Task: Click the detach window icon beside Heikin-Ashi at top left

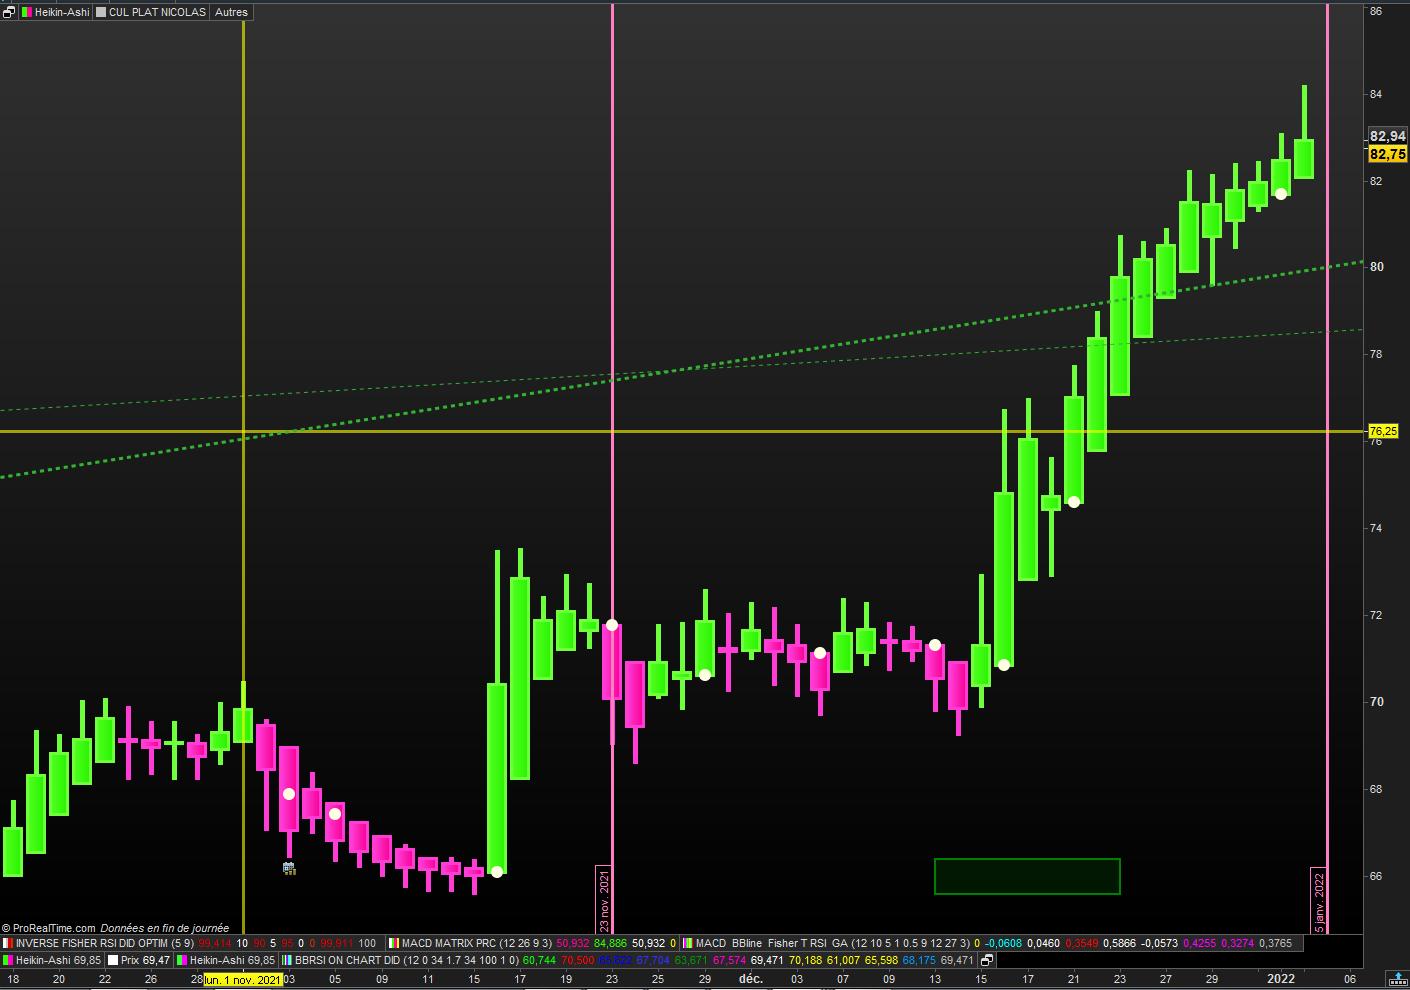Action: [x=9, y=12]
